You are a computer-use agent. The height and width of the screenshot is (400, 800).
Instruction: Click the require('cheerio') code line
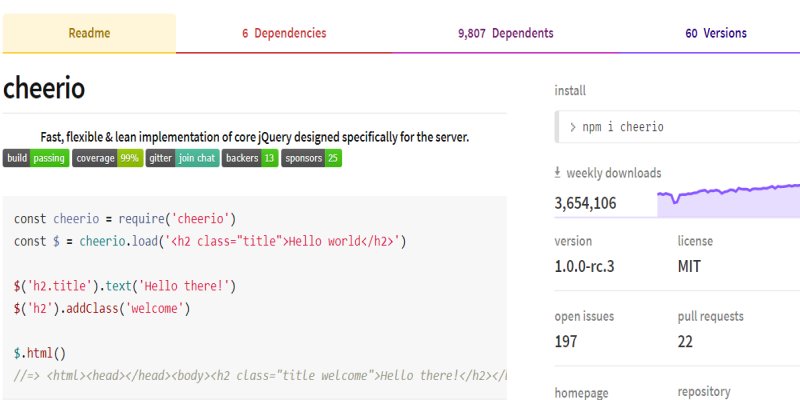(125, 219)
